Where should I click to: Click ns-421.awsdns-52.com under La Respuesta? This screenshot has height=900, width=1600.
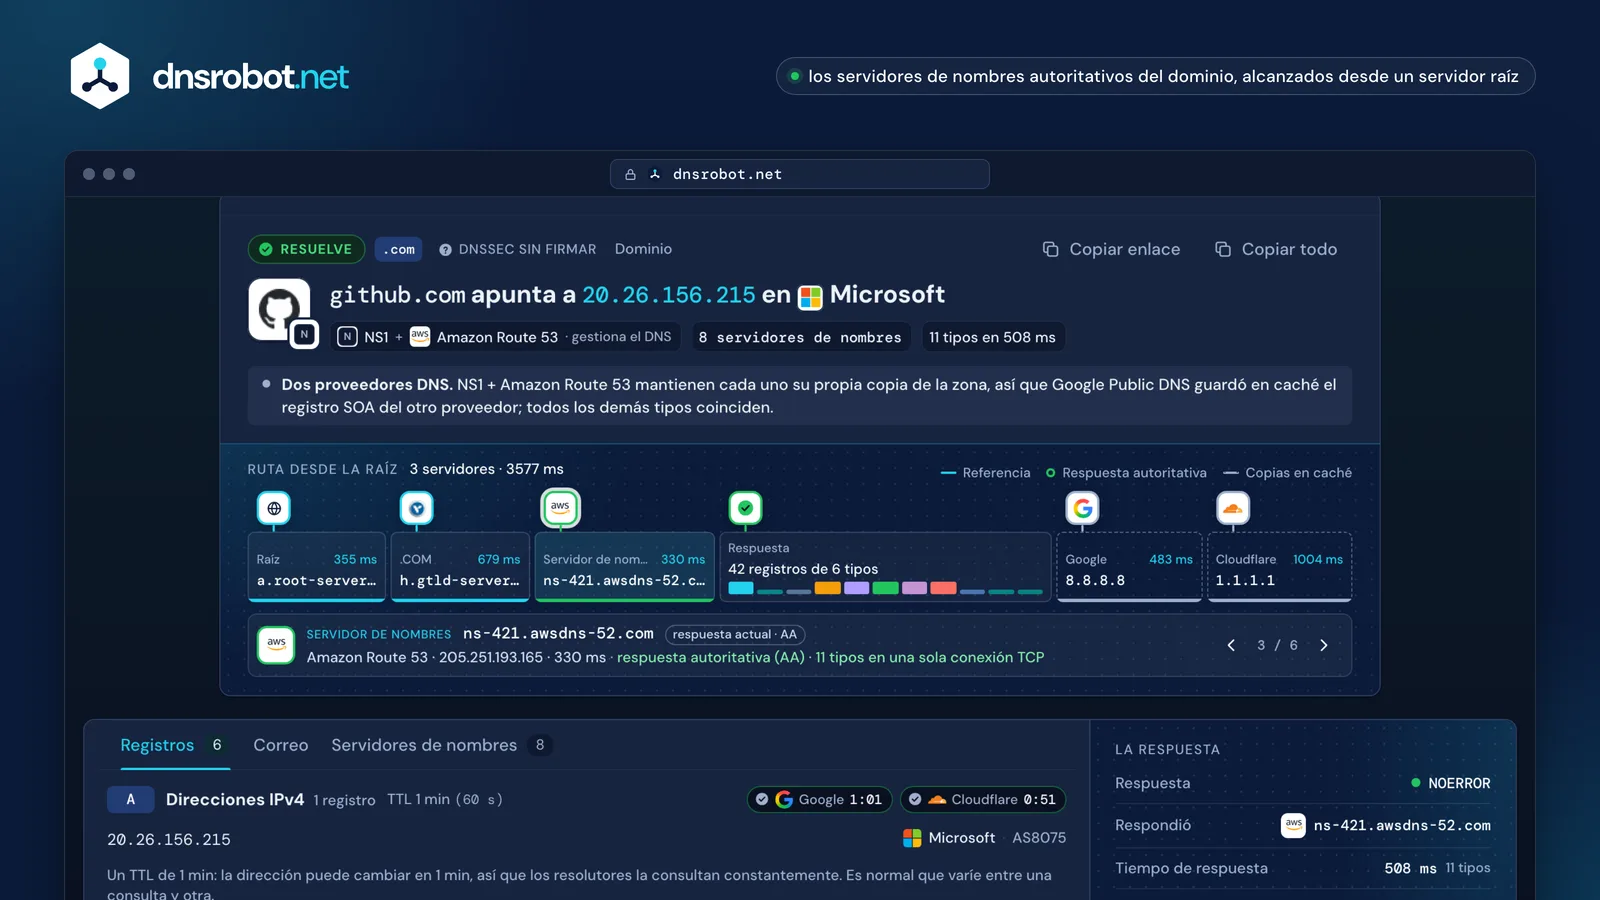(1402, 825)
